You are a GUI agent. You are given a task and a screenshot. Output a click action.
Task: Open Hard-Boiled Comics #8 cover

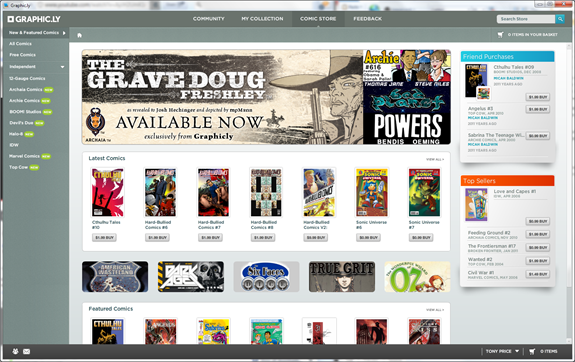coord(266,193)
